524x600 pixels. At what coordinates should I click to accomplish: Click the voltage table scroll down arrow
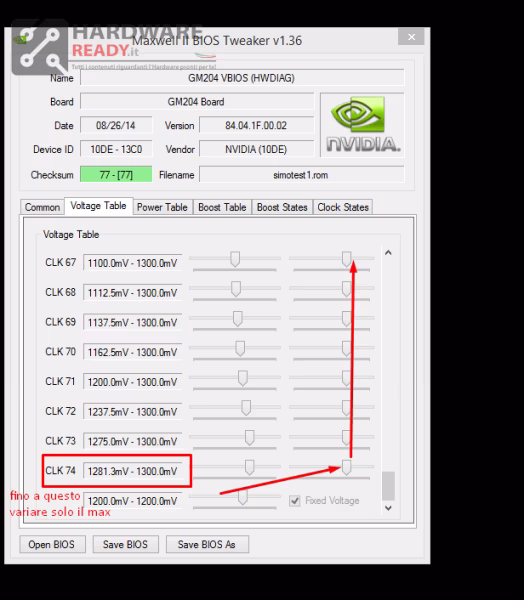tap(388, 508)
